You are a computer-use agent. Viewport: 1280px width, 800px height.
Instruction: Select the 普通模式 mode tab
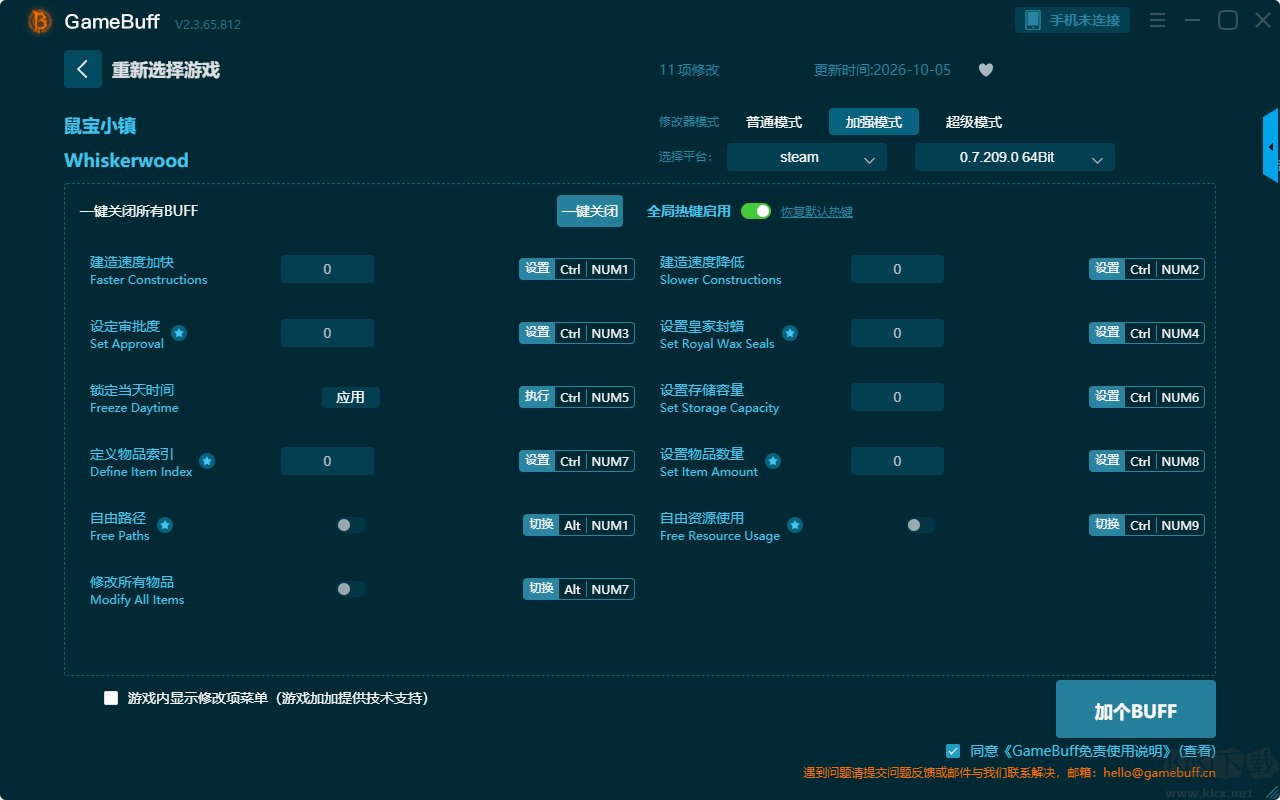pos(774,122)
